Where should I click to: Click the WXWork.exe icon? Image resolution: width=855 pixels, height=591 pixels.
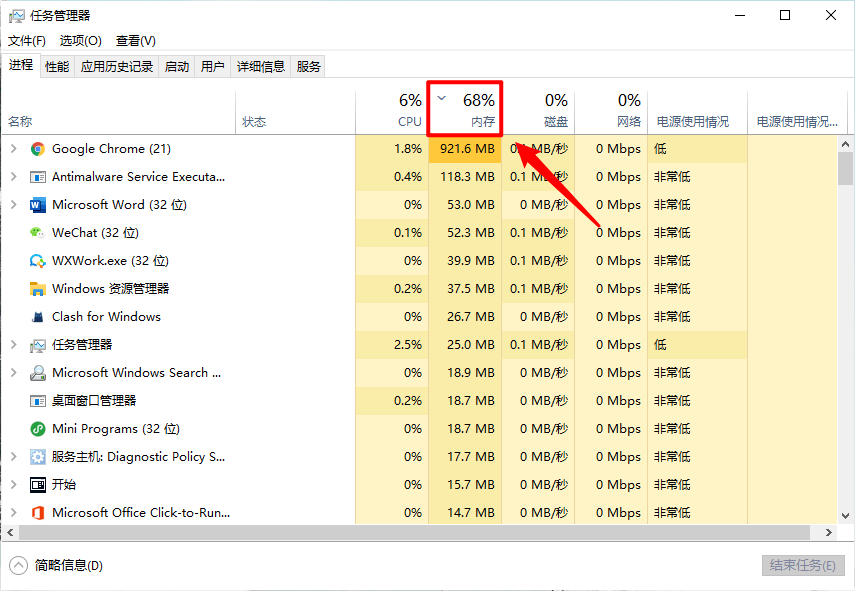pos(38,260)
